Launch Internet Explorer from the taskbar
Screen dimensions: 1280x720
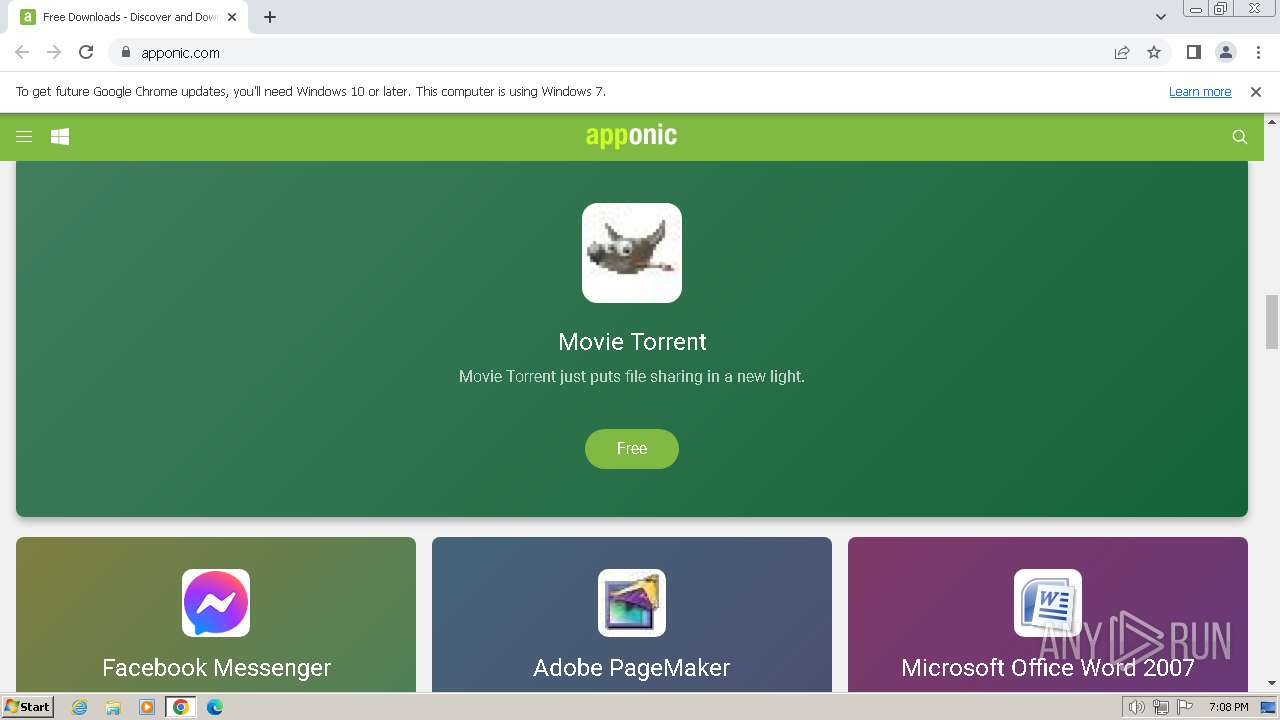(80, 707)
